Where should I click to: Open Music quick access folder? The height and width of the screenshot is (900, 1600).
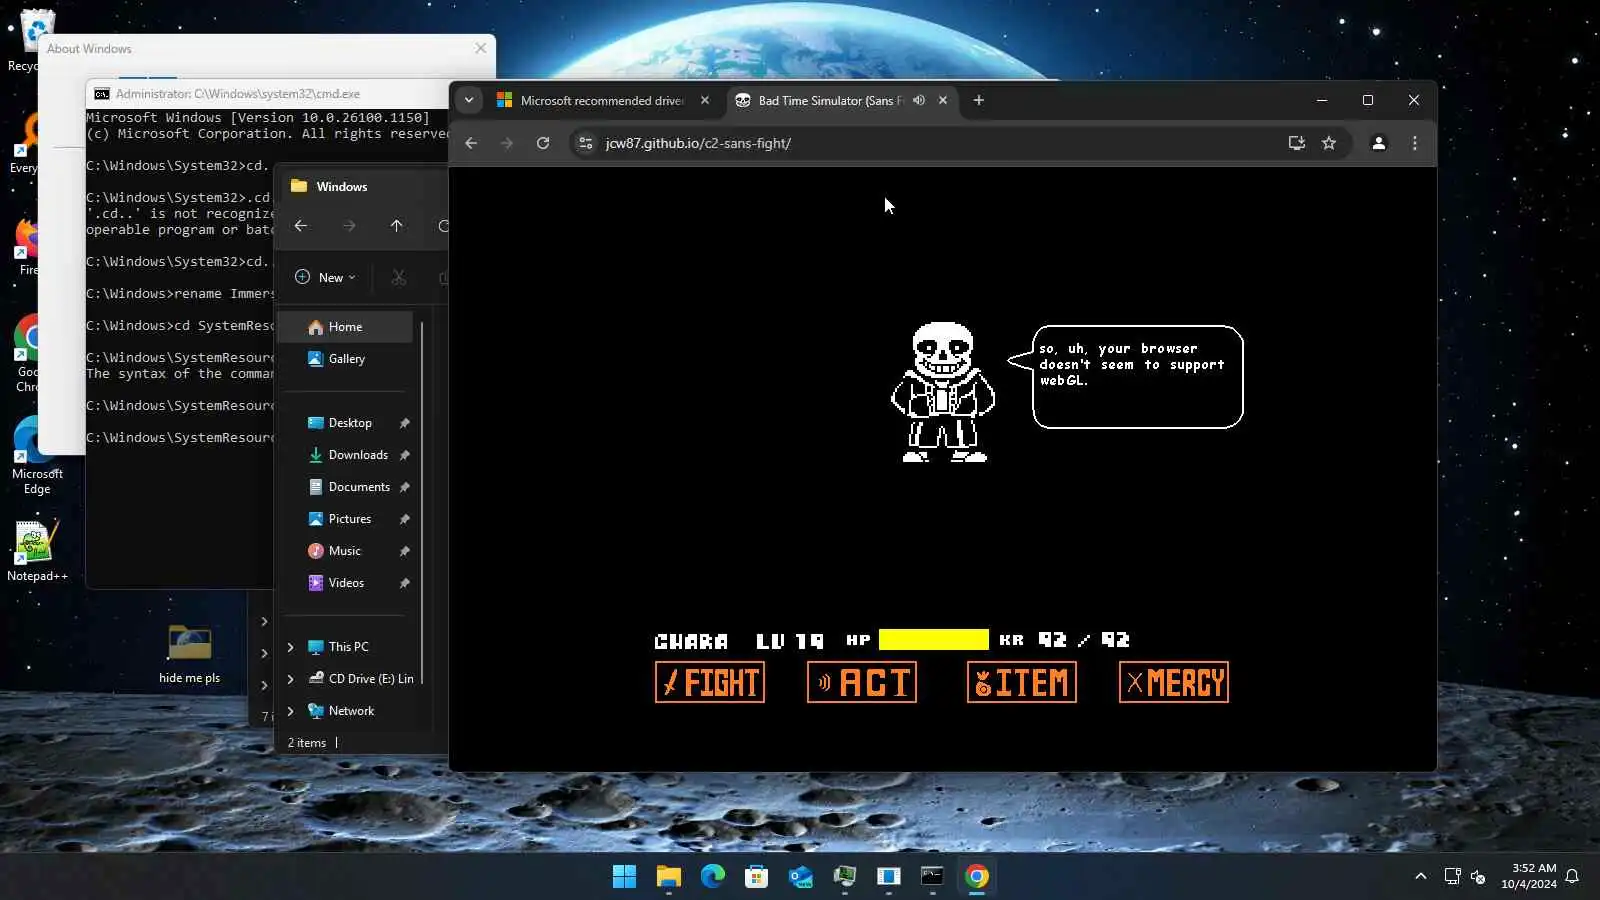(x=345, y=551)
